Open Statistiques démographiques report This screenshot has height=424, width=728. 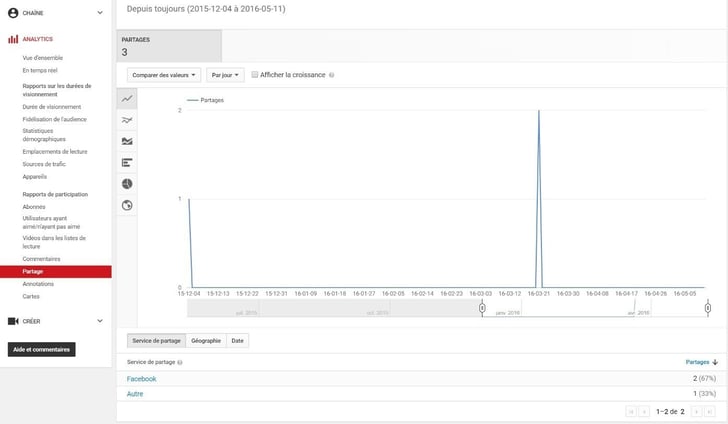(44, 135)
